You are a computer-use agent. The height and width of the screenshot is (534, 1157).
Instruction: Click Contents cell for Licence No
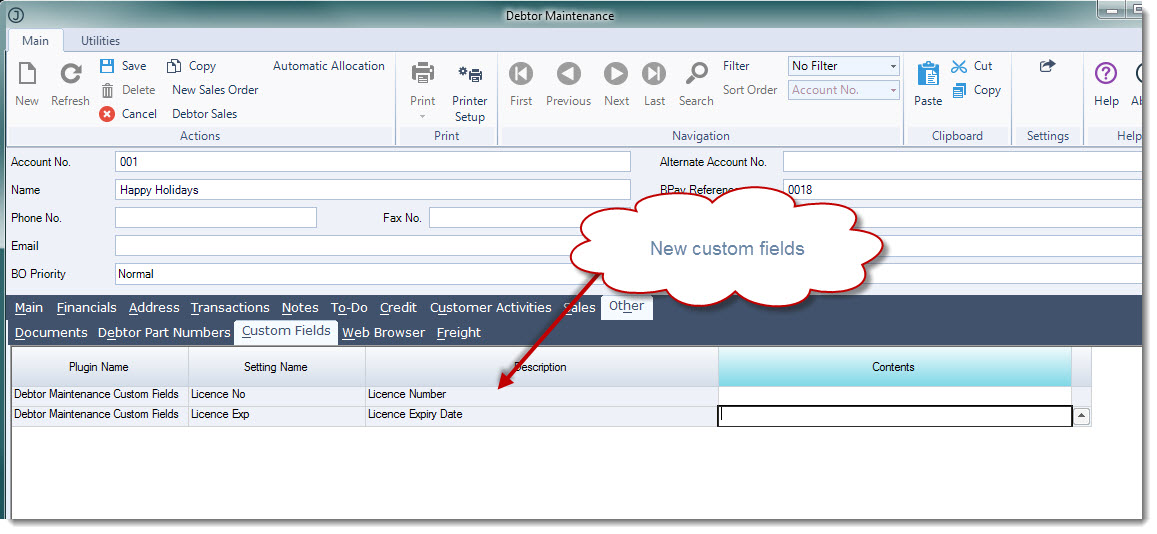(x=894, y=395)
